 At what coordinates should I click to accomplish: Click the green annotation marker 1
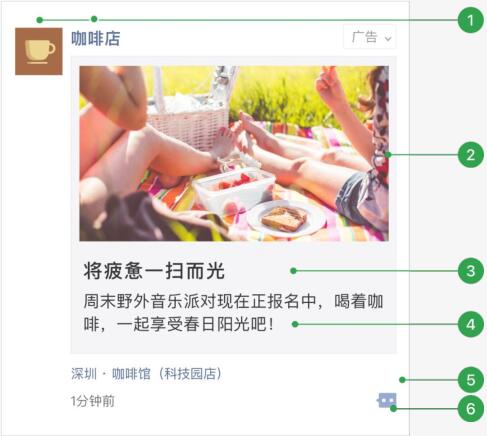(x=470, y=20)
